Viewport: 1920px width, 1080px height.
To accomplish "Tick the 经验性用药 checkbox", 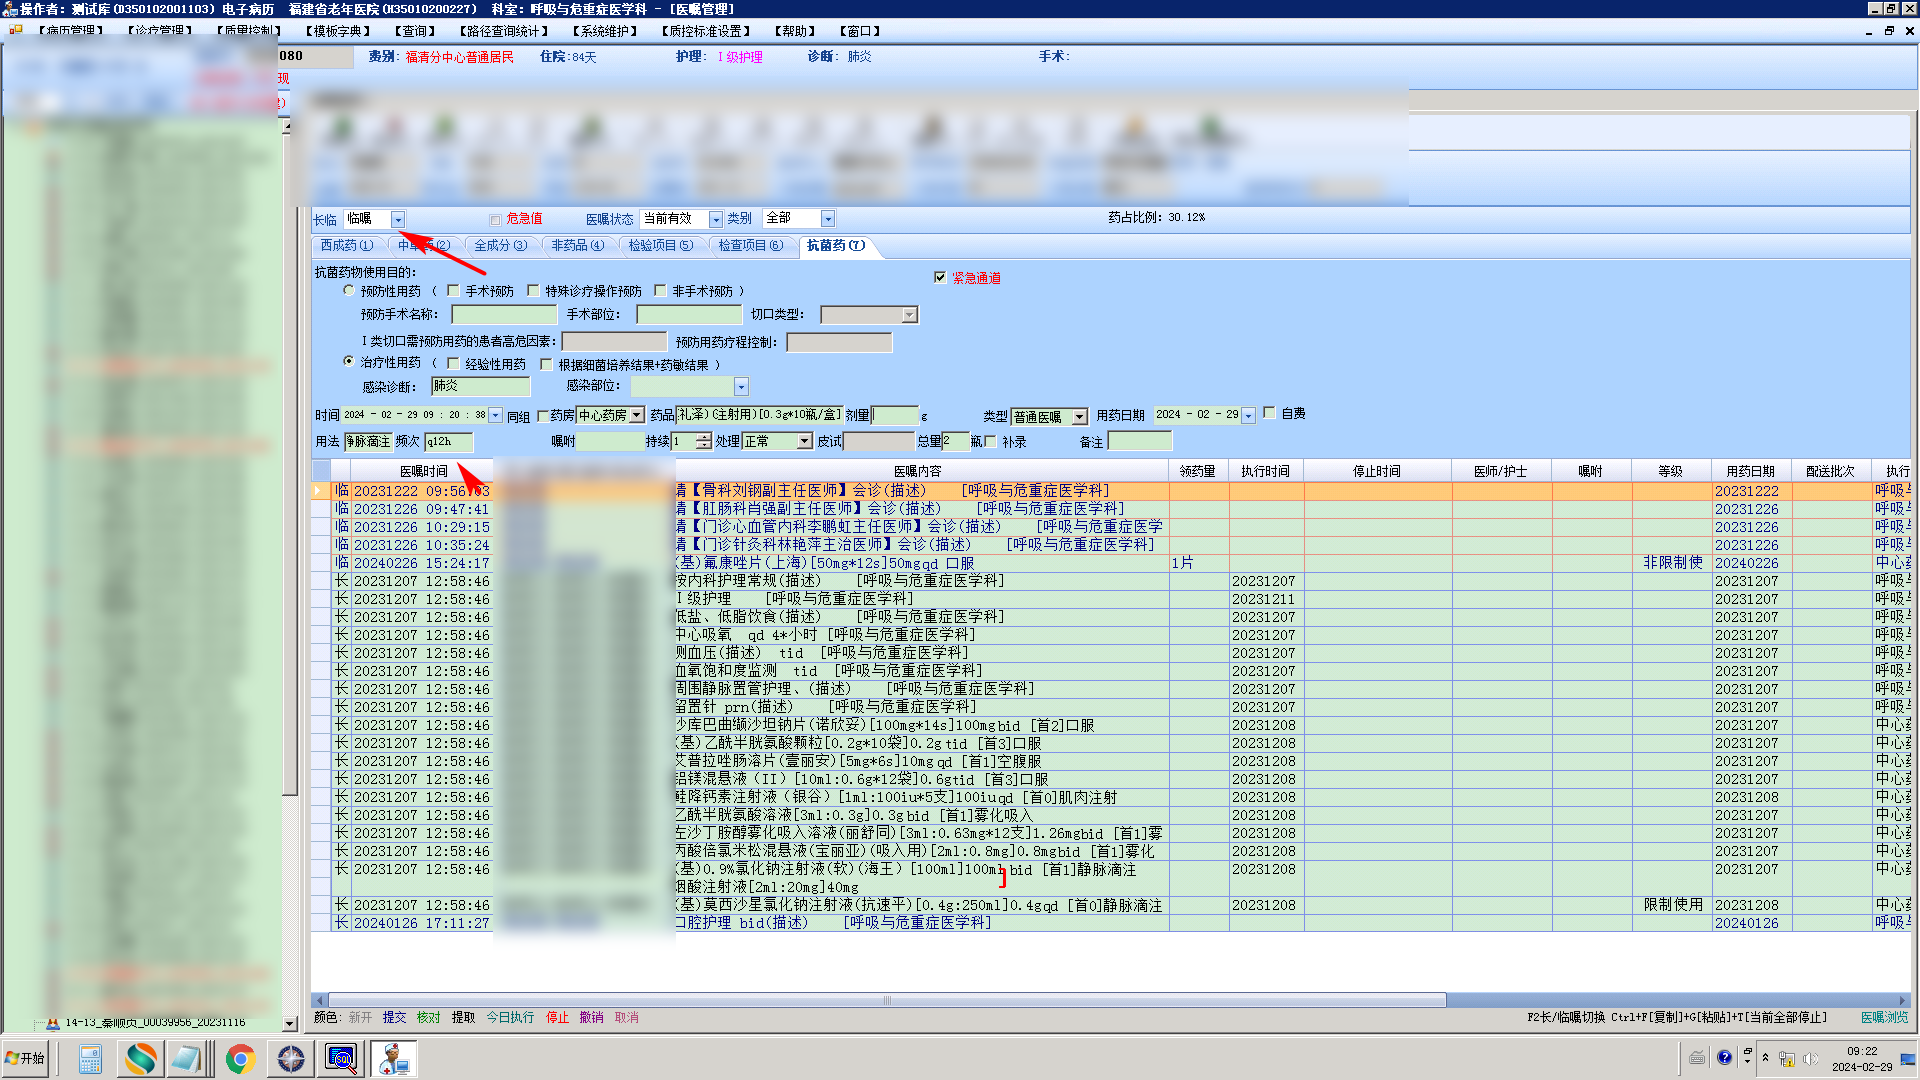I will [453, 364].
